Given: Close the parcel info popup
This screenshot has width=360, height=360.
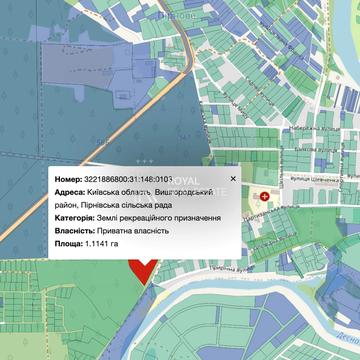Looking at the screenshot, I should click(x=233, y=179).
